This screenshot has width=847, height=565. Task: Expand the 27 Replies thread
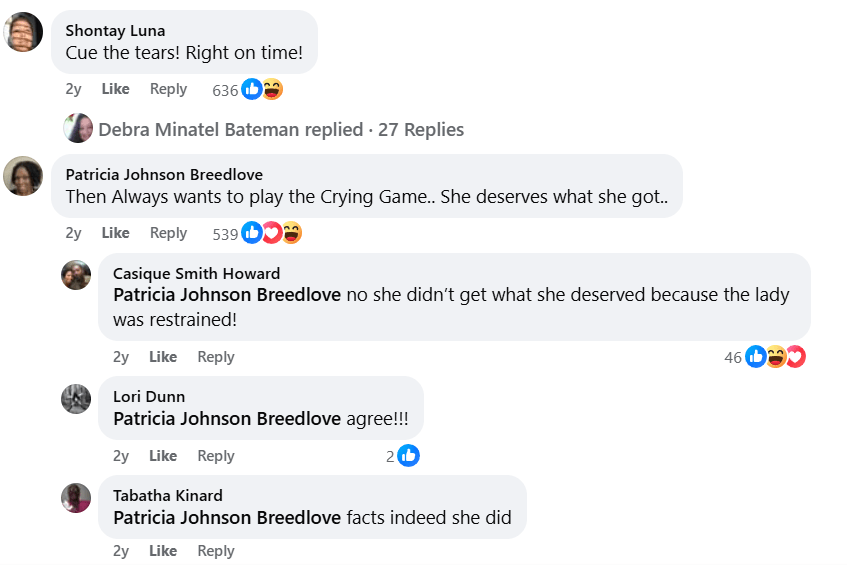(281, 129)
